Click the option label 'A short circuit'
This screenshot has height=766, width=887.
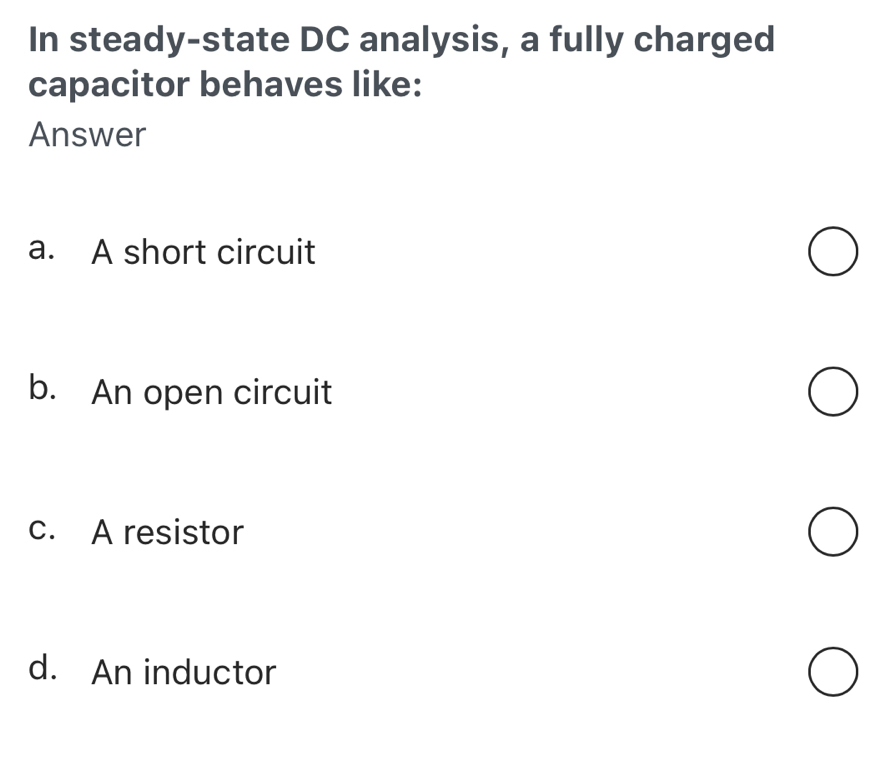coord(203,252)
